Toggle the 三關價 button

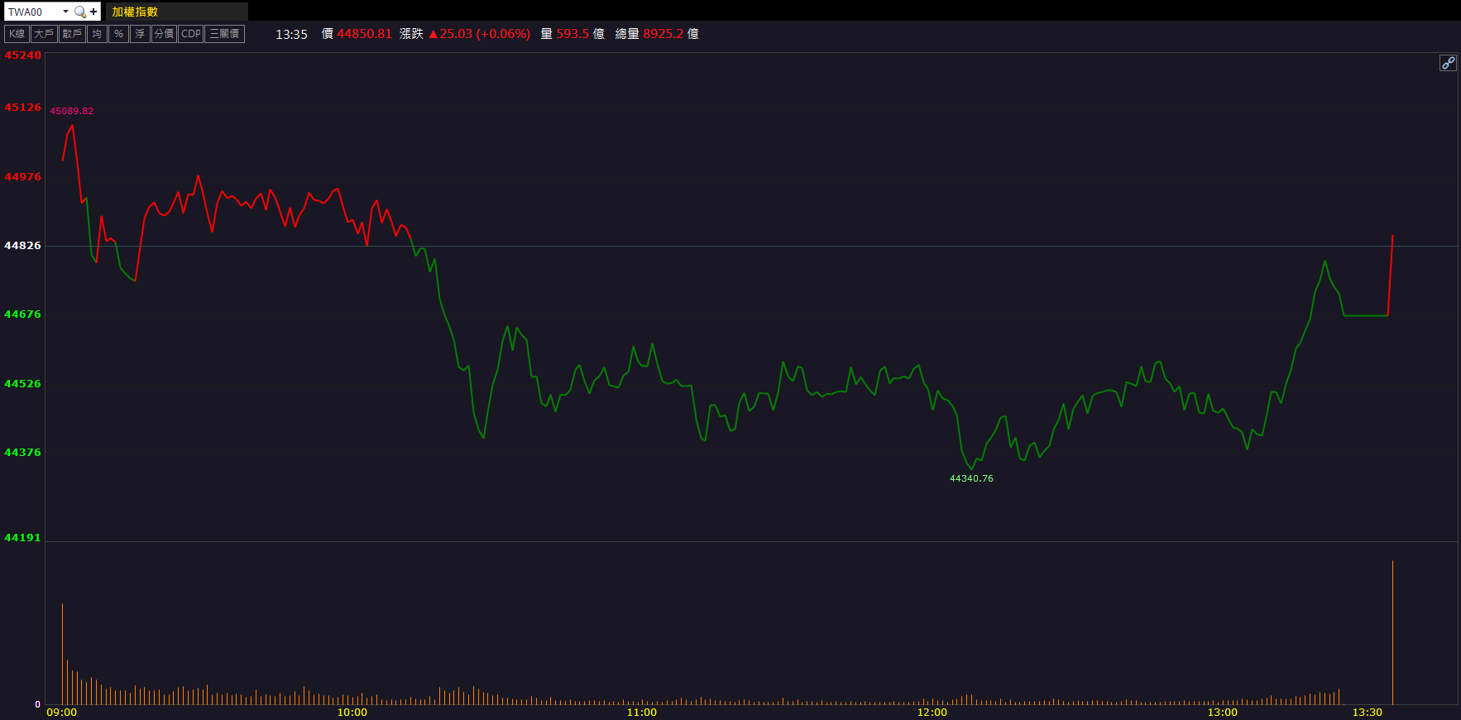[x=225, y=34]
